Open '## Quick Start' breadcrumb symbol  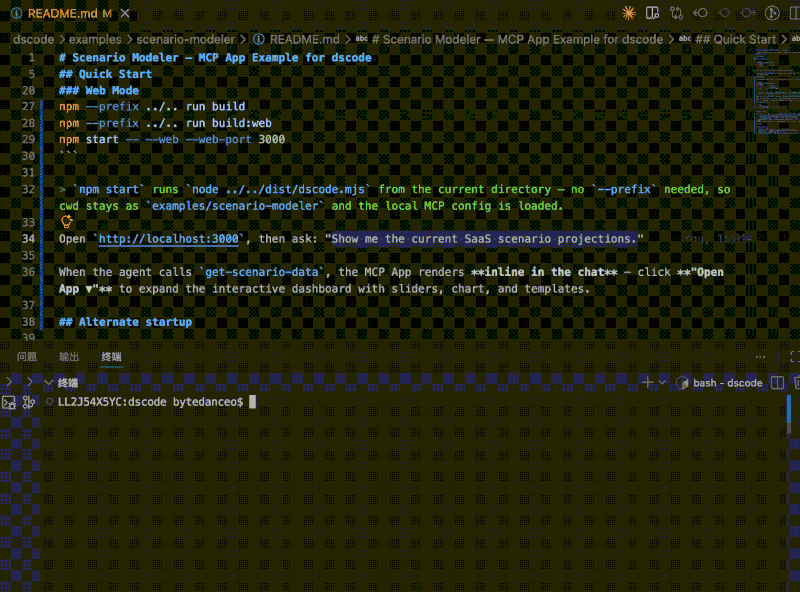pyautogui.click(x=735, y=39)
